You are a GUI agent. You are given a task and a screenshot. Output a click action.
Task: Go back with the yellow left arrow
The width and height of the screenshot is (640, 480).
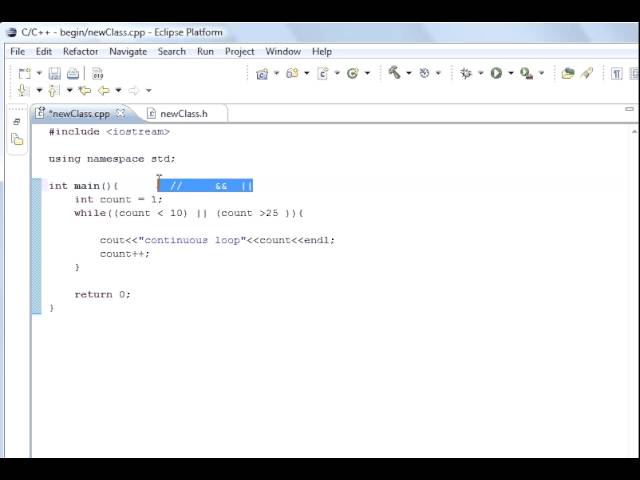click(x=104, y=90)
